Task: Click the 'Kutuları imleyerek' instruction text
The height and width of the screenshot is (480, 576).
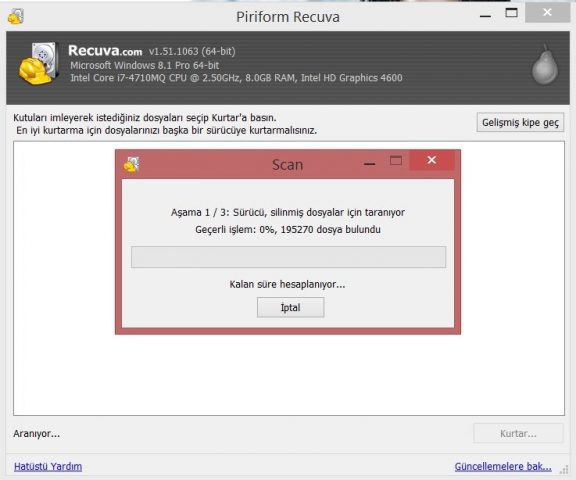Action: coord(144,118)
